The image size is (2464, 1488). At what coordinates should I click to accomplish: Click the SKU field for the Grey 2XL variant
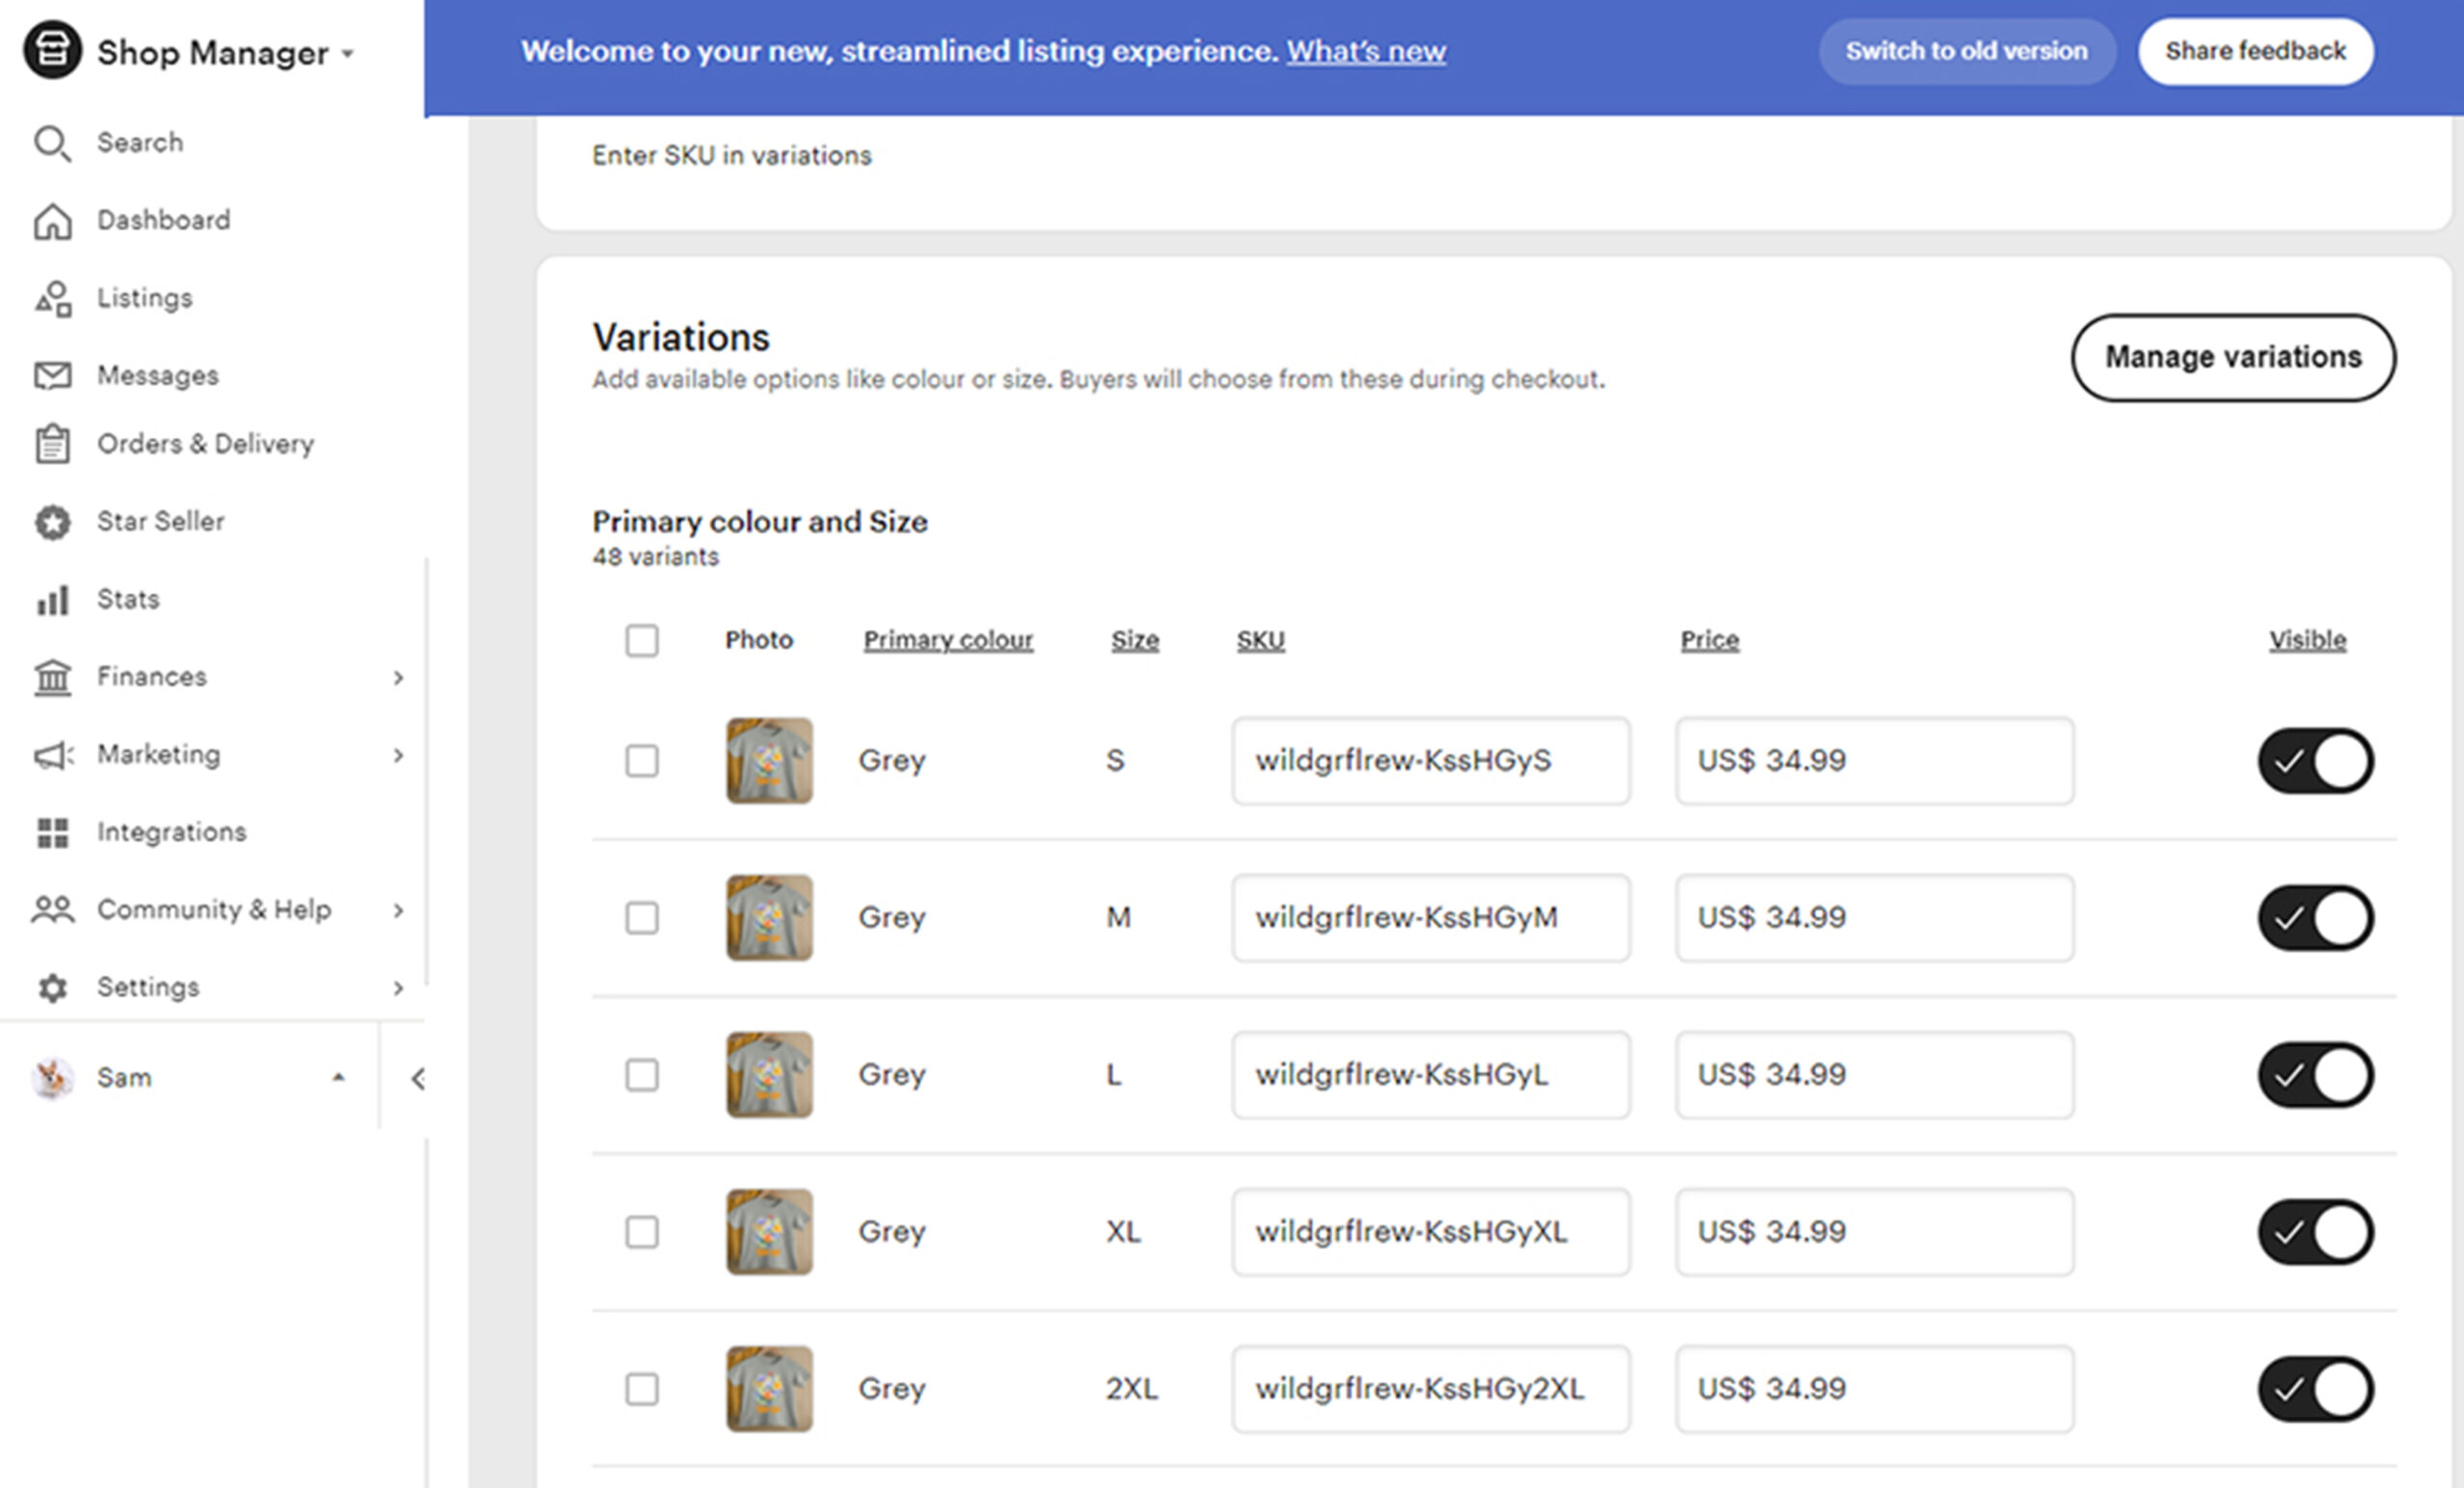click(1430, 1389)
